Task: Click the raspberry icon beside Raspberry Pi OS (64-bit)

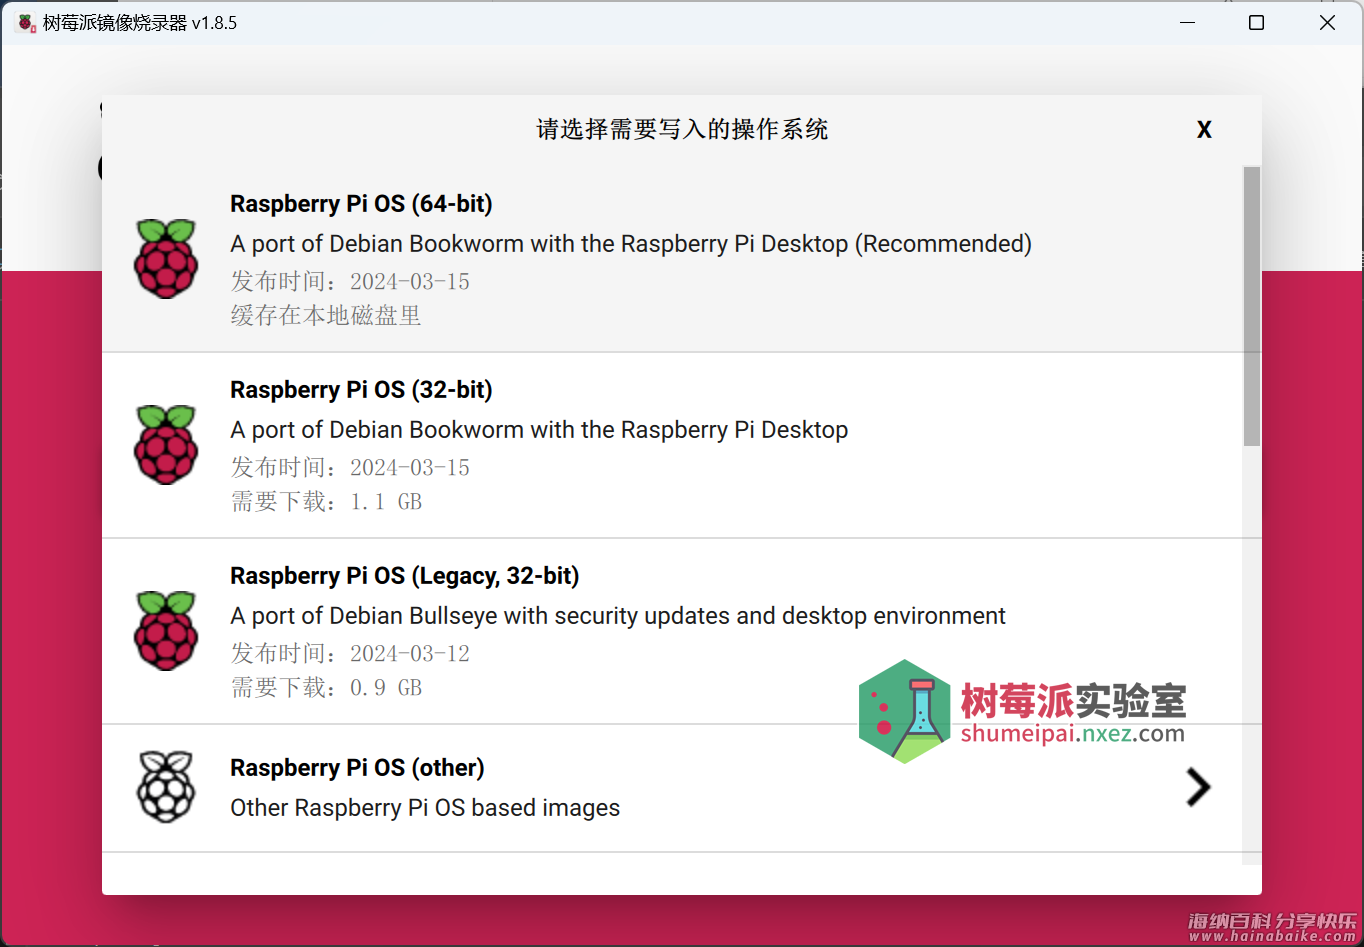Action: click(166, 259)
